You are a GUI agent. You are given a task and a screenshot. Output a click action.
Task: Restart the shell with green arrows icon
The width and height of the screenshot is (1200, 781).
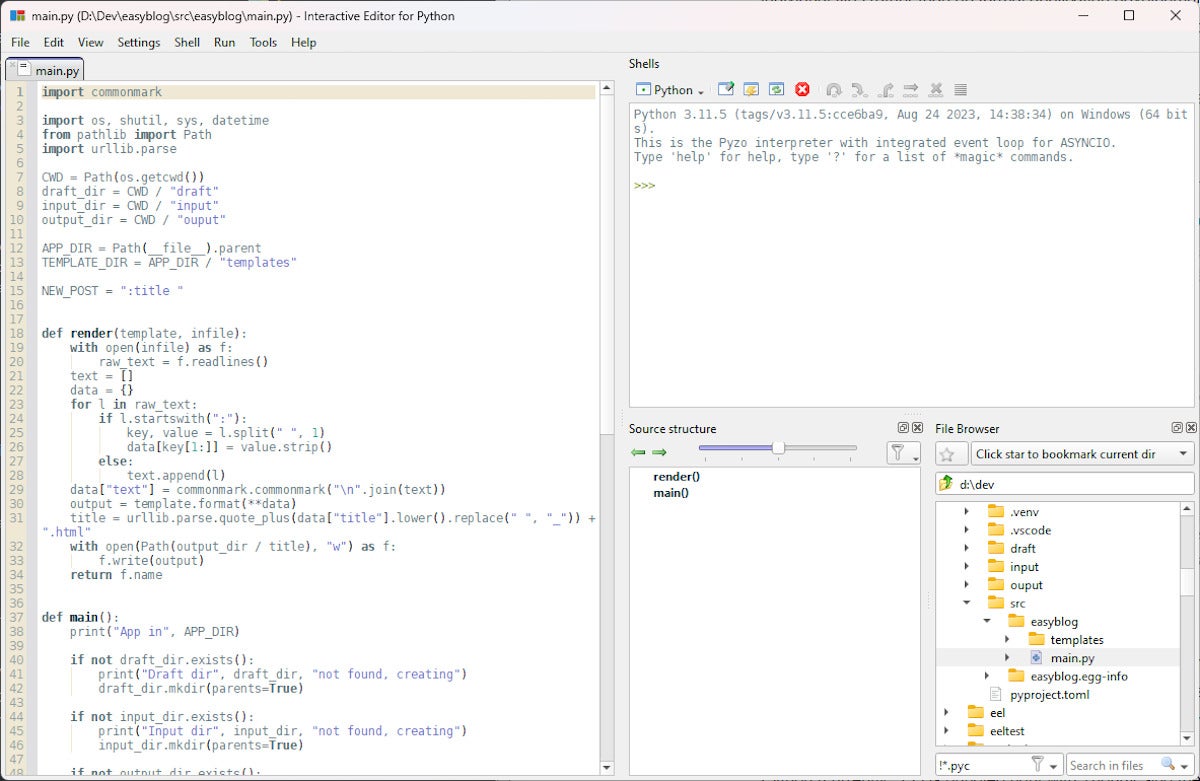coord(776,90)
